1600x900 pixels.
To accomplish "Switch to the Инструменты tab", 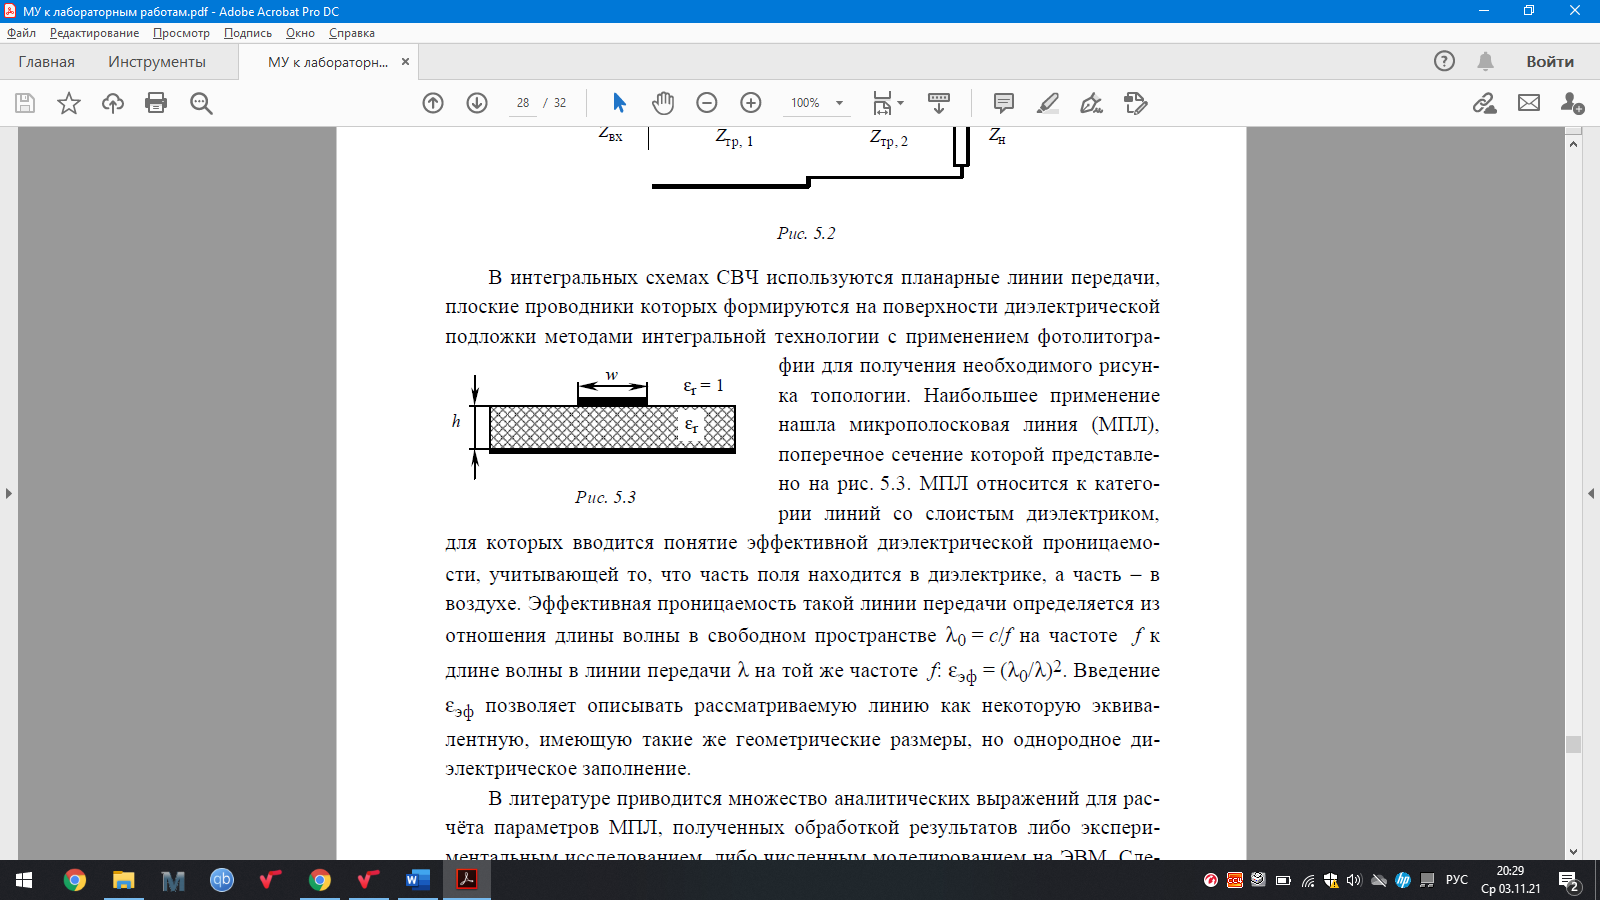I will 157,62.
